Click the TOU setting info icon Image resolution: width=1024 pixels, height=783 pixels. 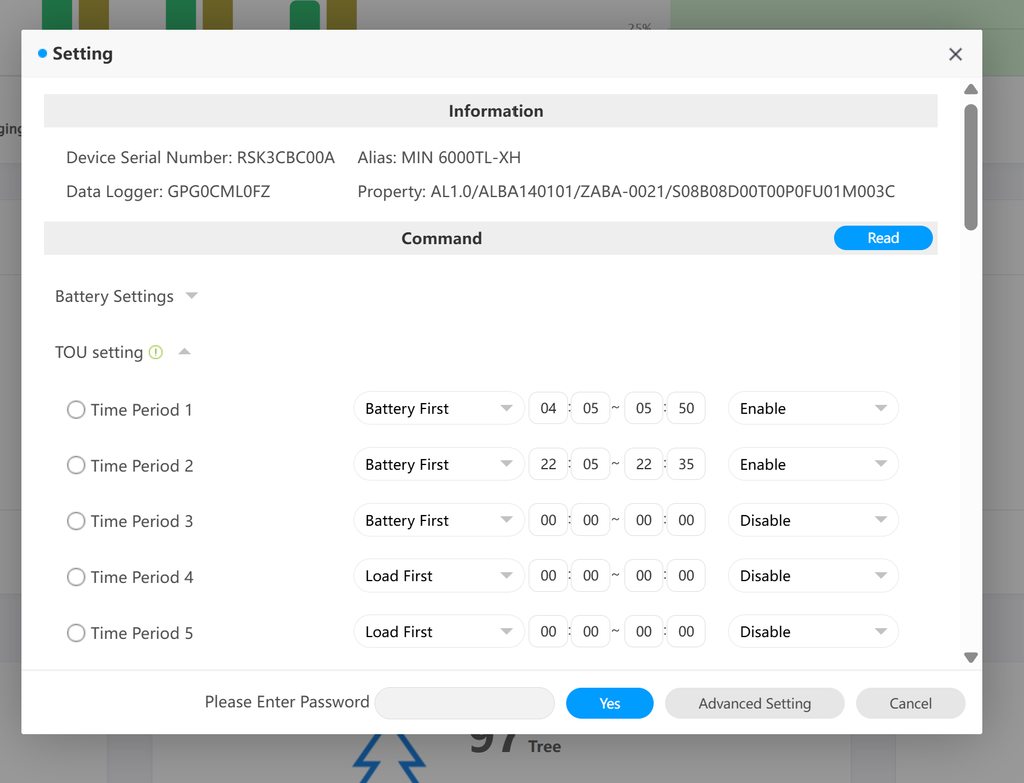(155, 352)
